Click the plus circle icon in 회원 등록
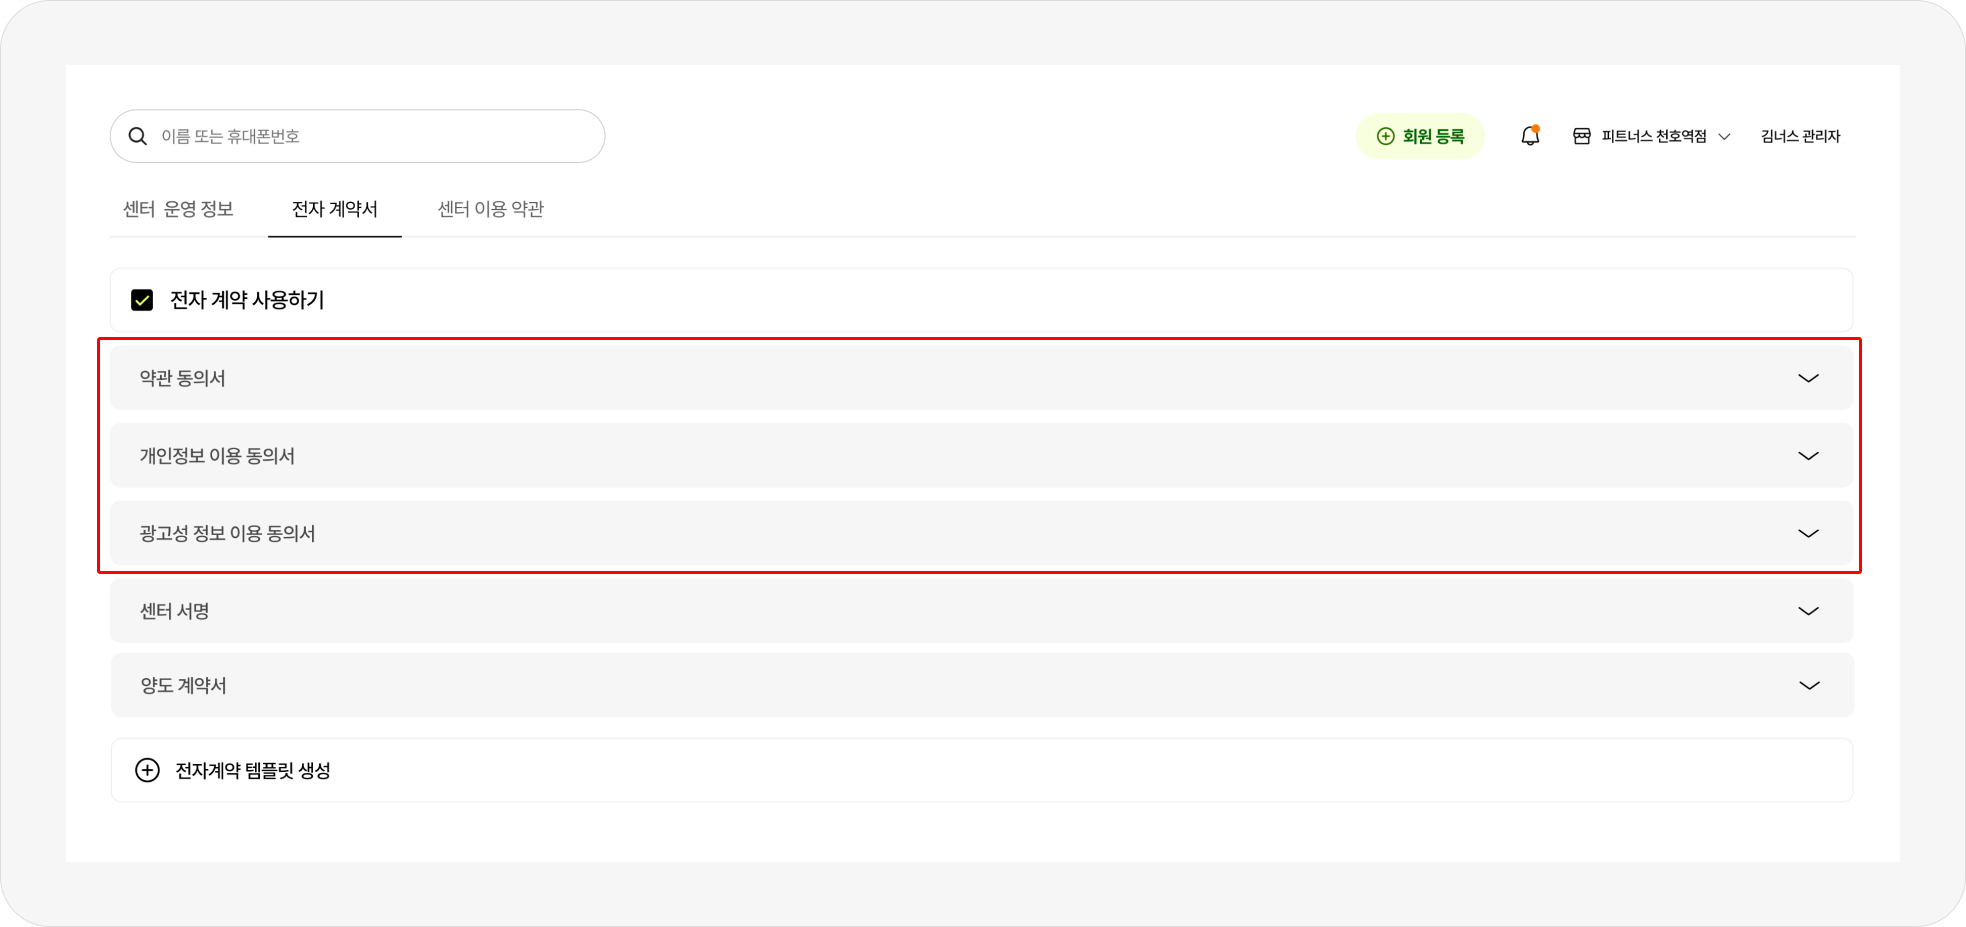Screen dimensions: 1966x927 [1385, 136]
